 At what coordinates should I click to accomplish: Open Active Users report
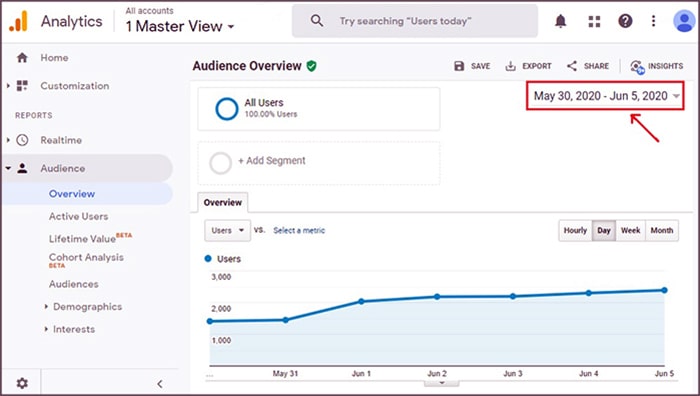click(x=79, y=216)
